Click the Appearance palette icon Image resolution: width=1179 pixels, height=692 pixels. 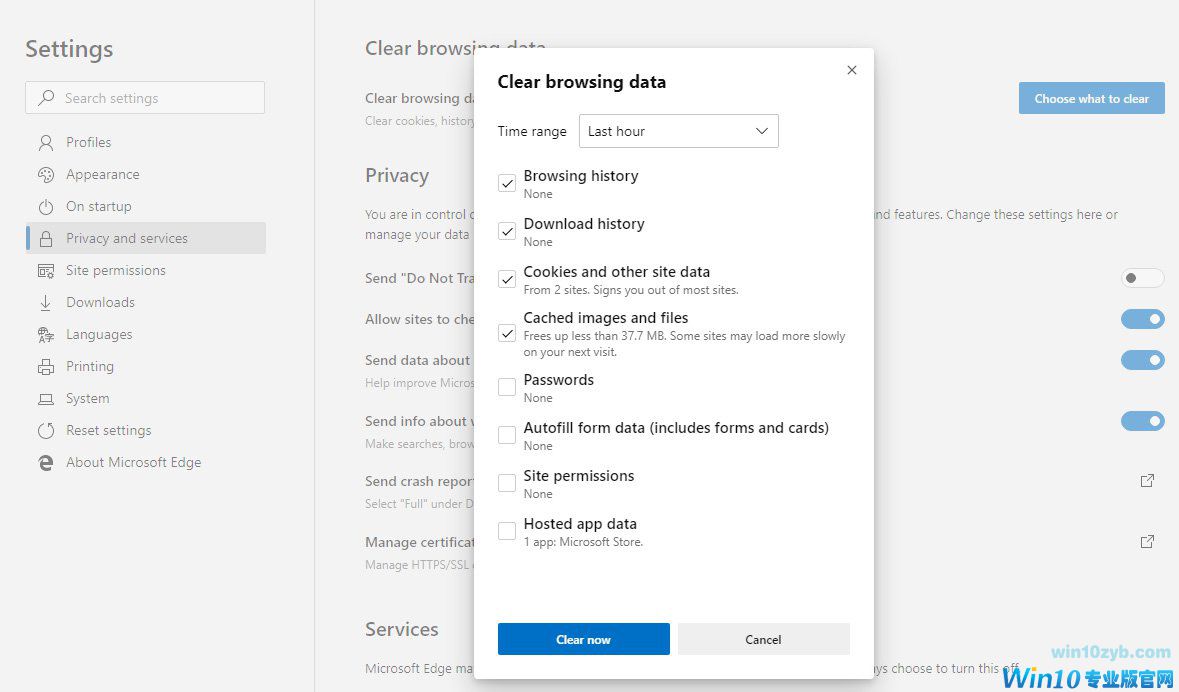pyautogui.click(x=45, y=174)
